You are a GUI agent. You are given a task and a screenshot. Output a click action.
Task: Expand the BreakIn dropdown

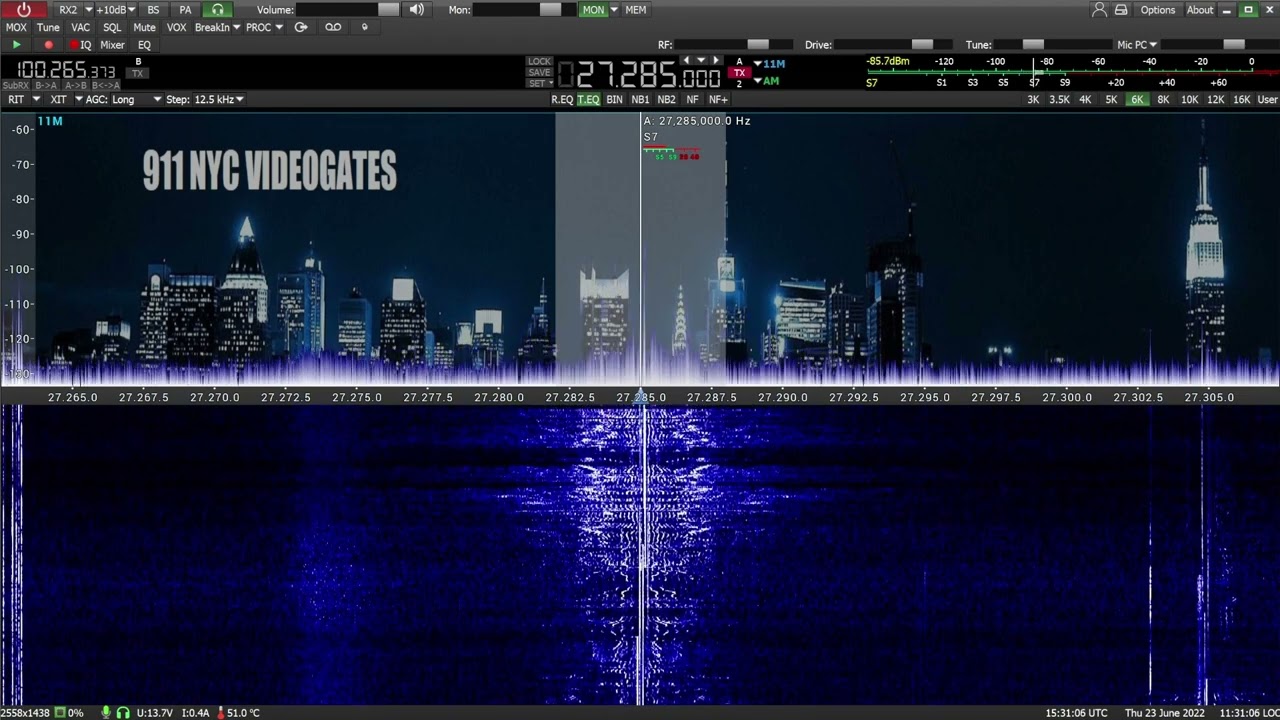pyautogui.click(x=236, y=27)
